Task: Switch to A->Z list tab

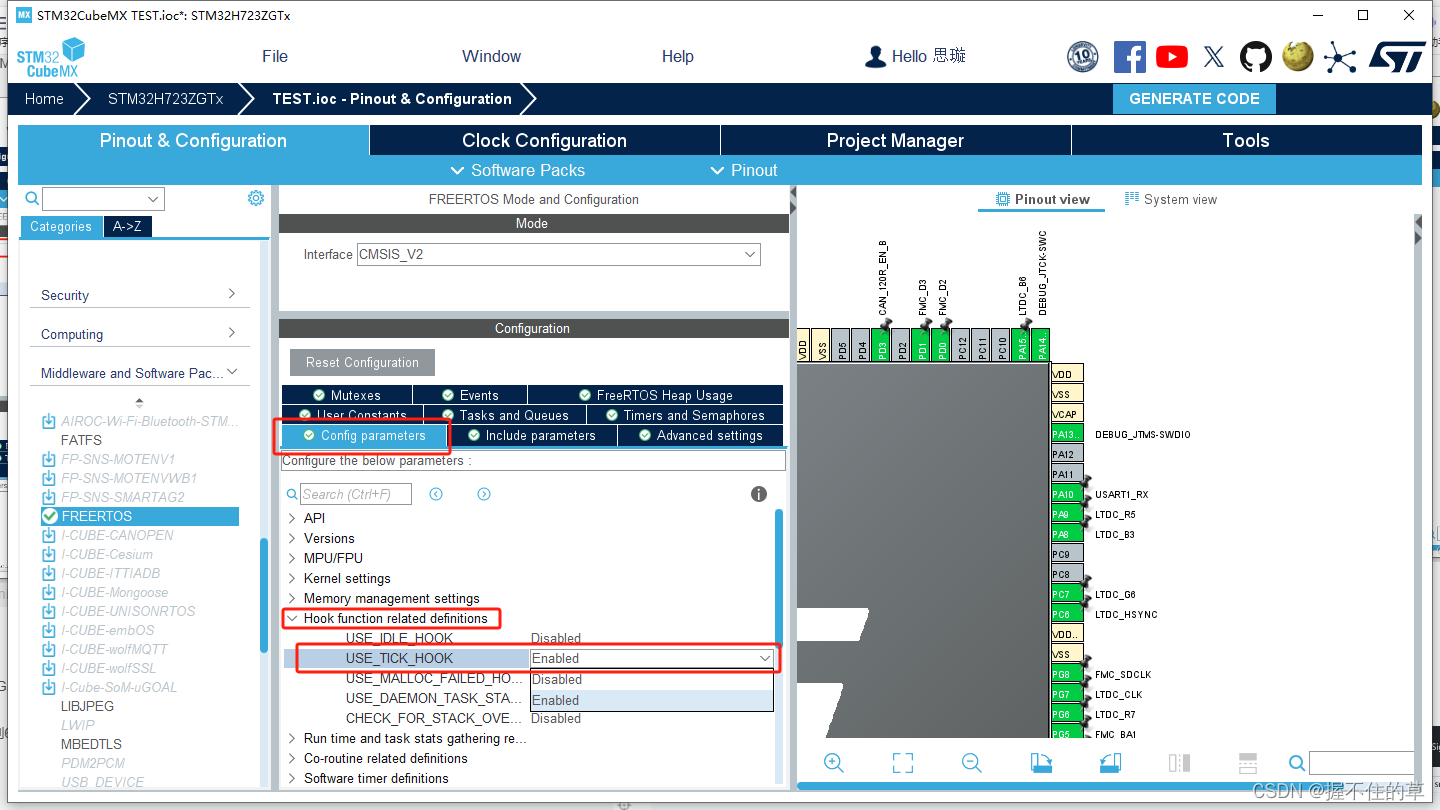Action: 127,227
